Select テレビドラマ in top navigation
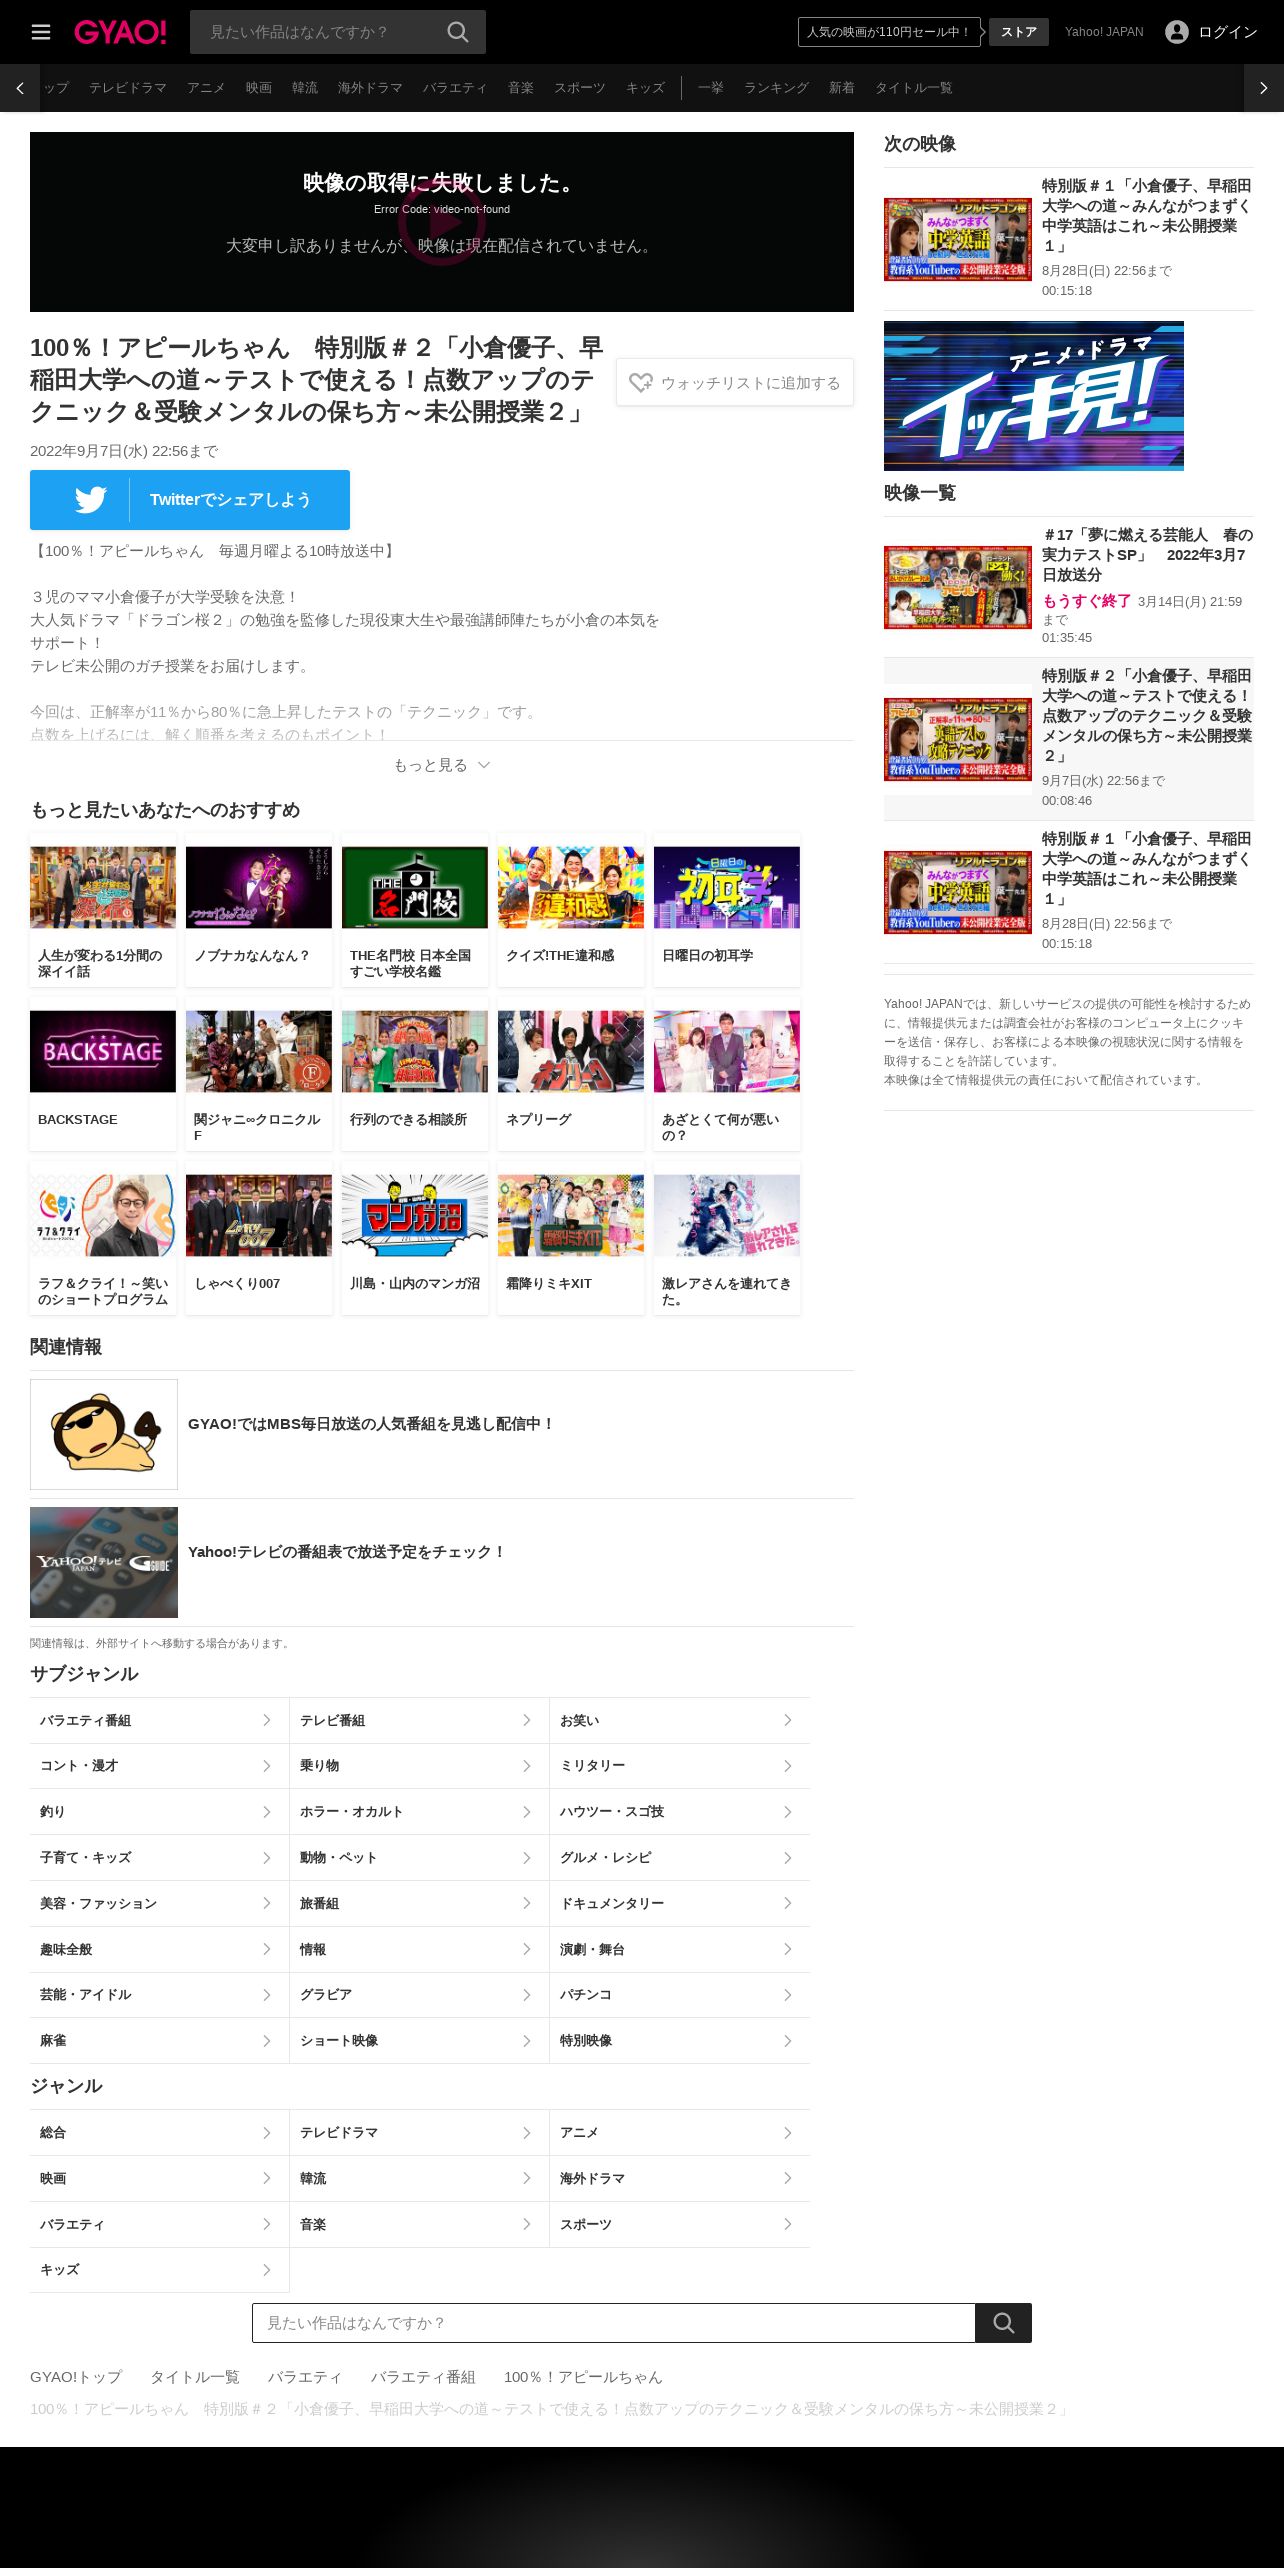 coord(128,88)
